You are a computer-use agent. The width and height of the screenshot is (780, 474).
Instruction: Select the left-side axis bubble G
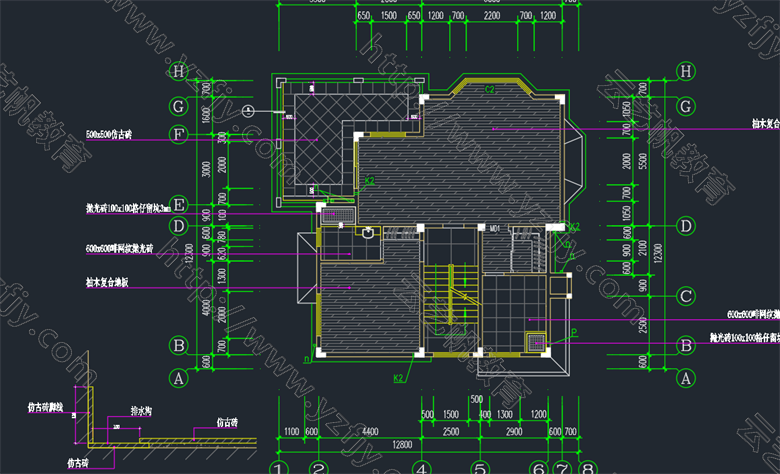click(179, 106)
